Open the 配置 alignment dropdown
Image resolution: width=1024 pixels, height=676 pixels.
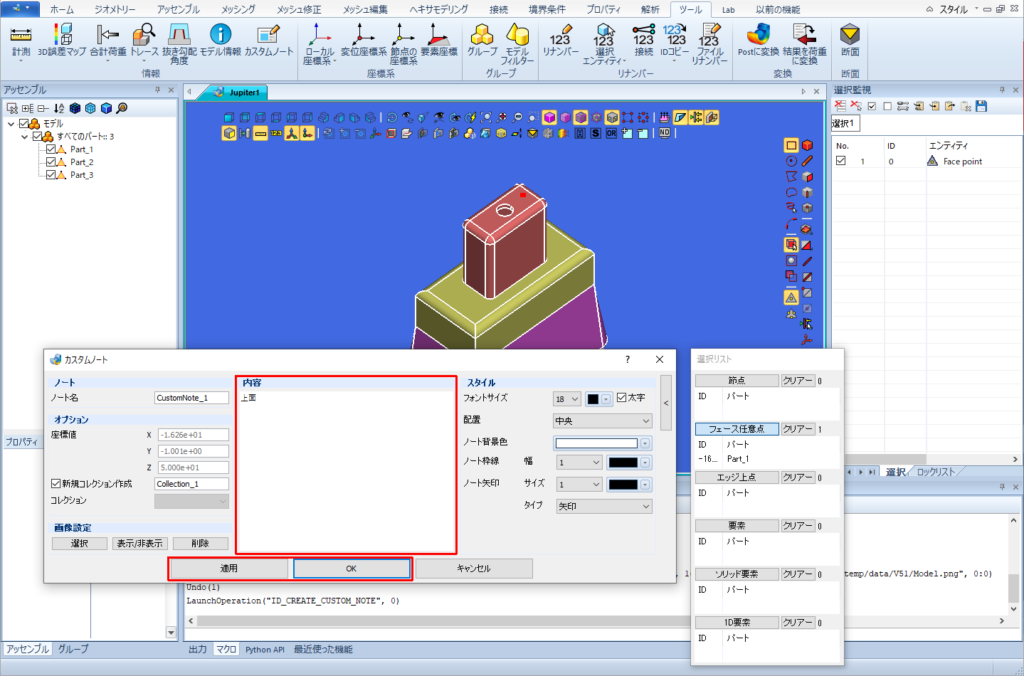pos(602,421)
